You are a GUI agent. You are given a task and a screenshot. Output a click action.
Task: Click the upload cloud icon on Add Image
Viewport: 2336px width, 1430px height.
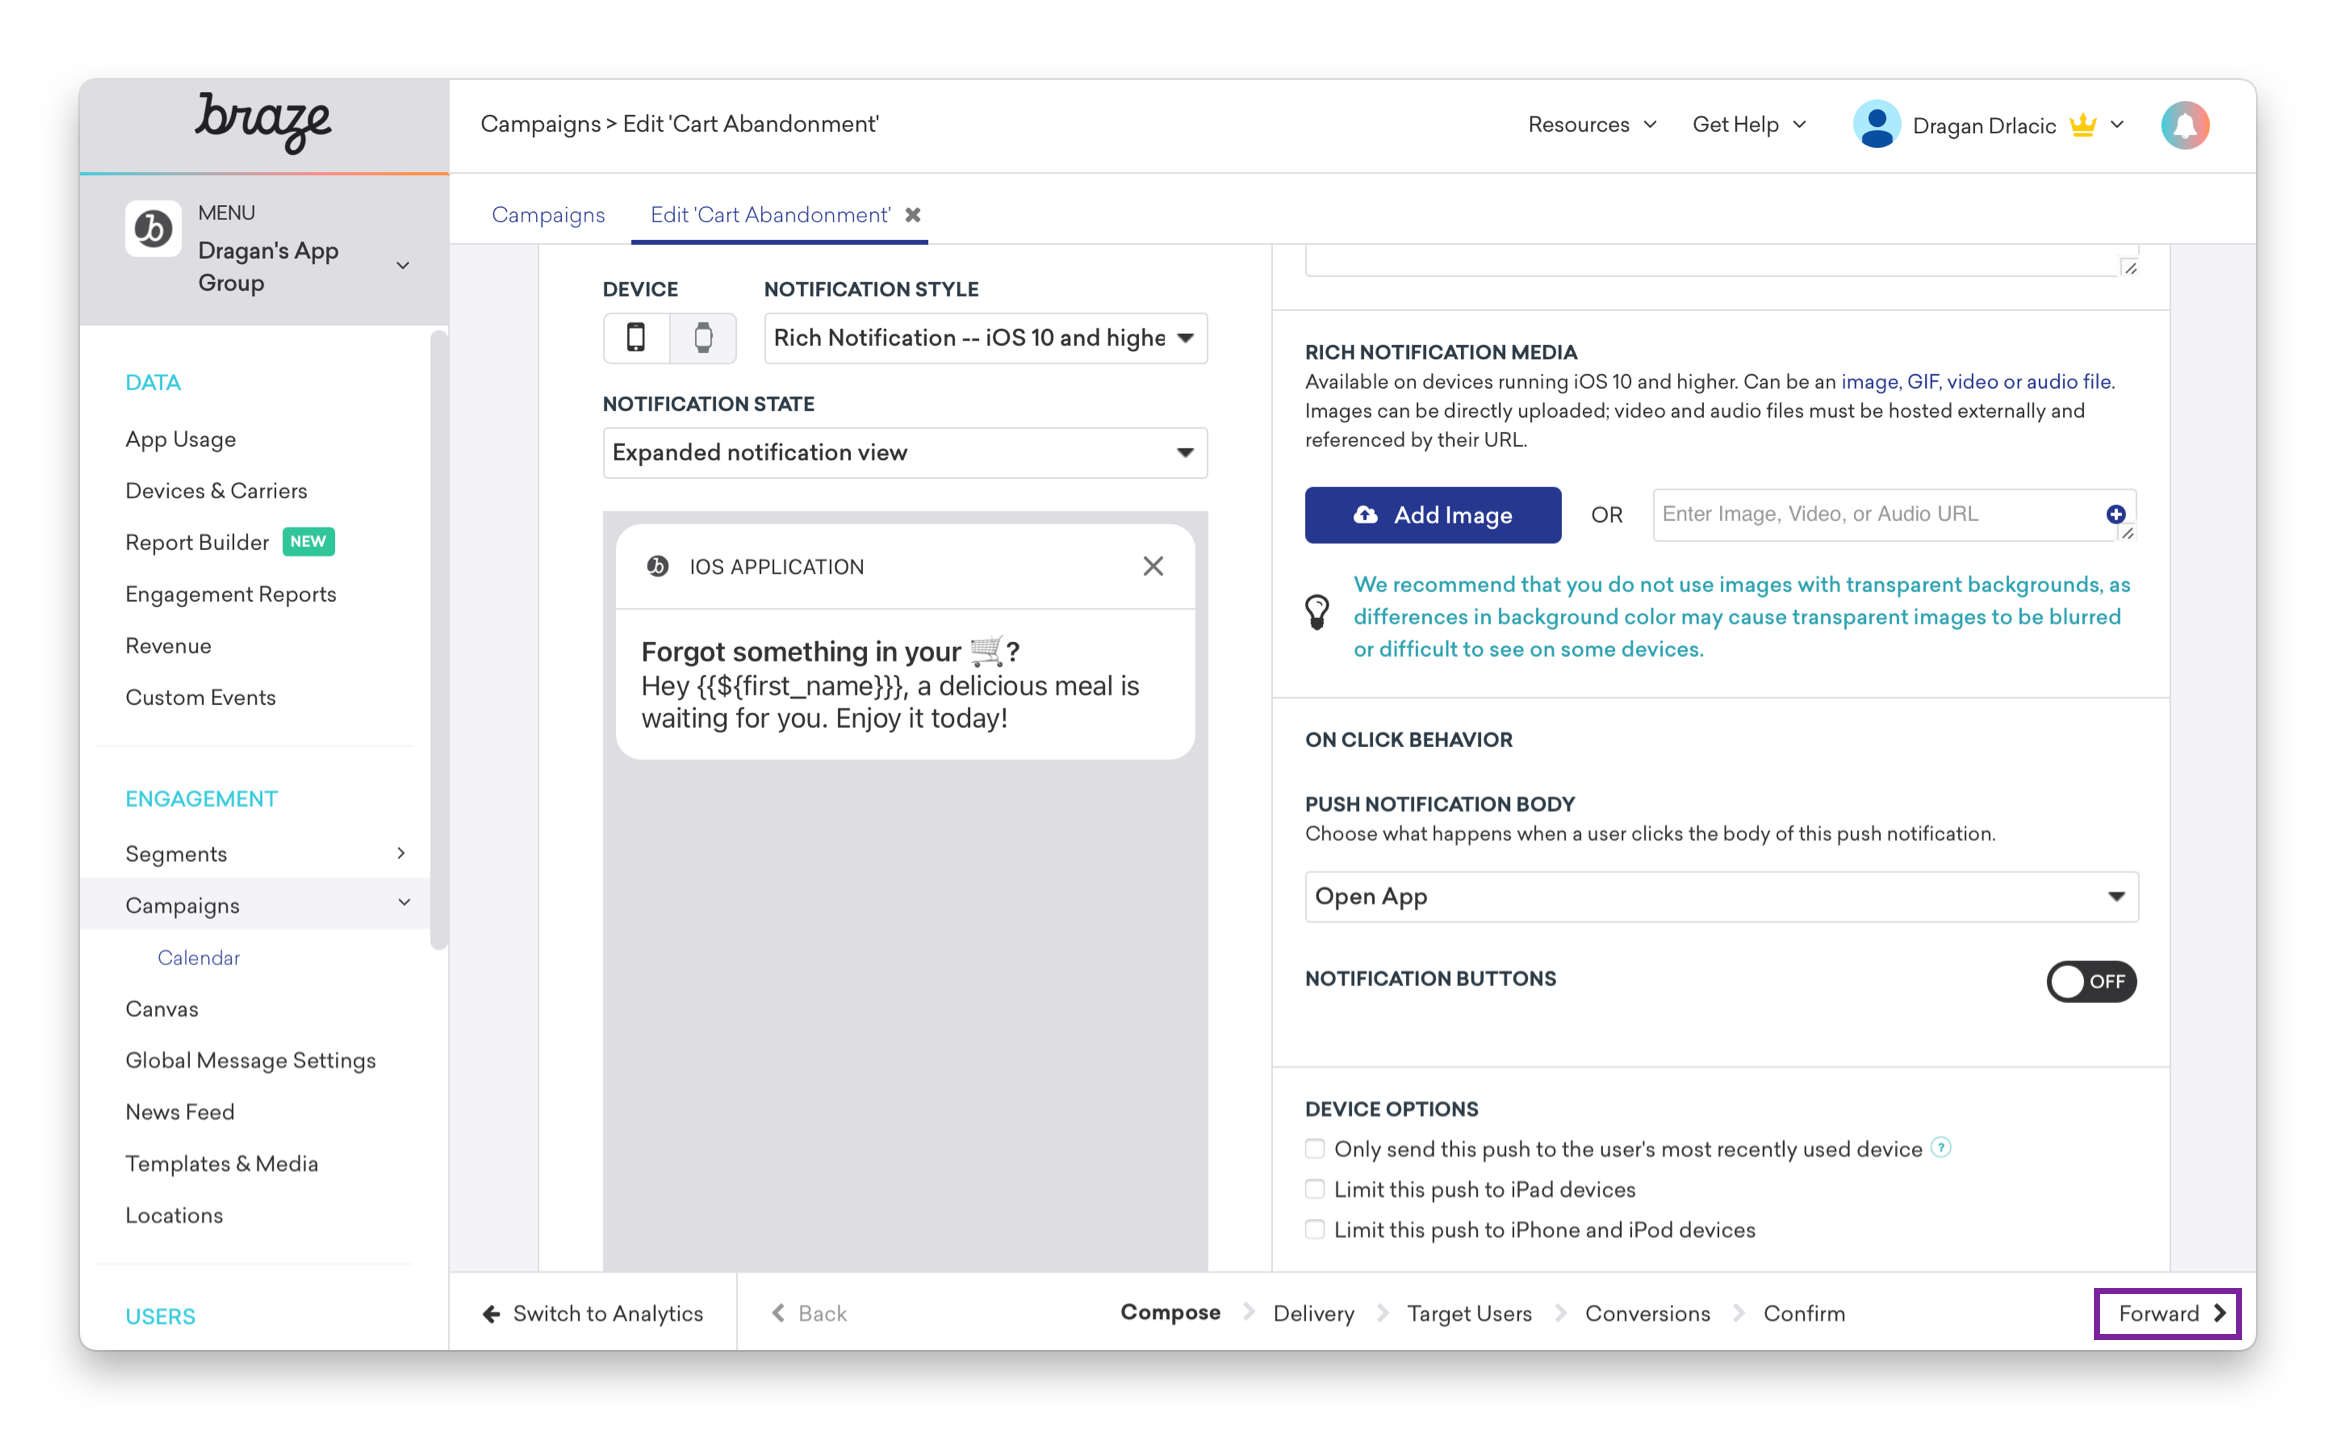[1365, 515]
